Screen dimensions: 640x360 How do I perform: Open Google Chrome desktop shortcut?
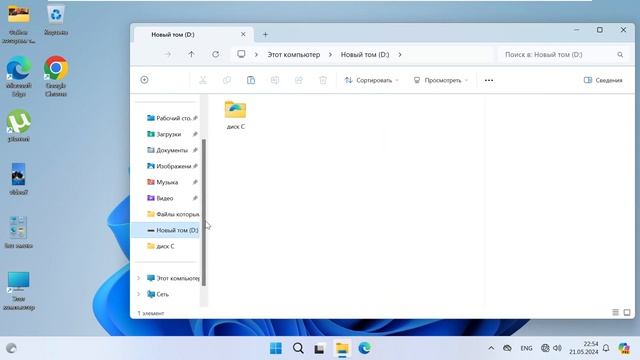pyautogui.click(x=56, y=76)
